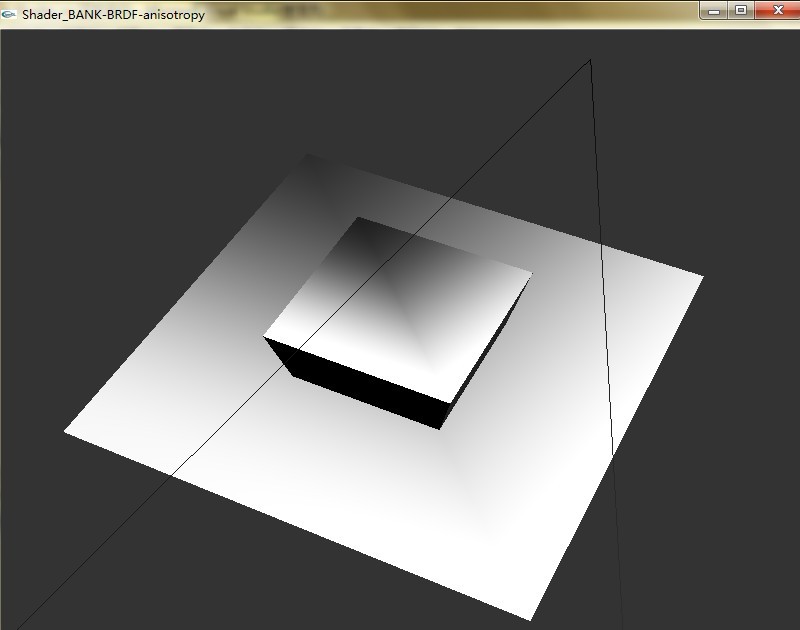Close the Shader_BANK-BRDF-anisotropy window
The width and height of the screenshot is (800, 630).
[777, 11]
